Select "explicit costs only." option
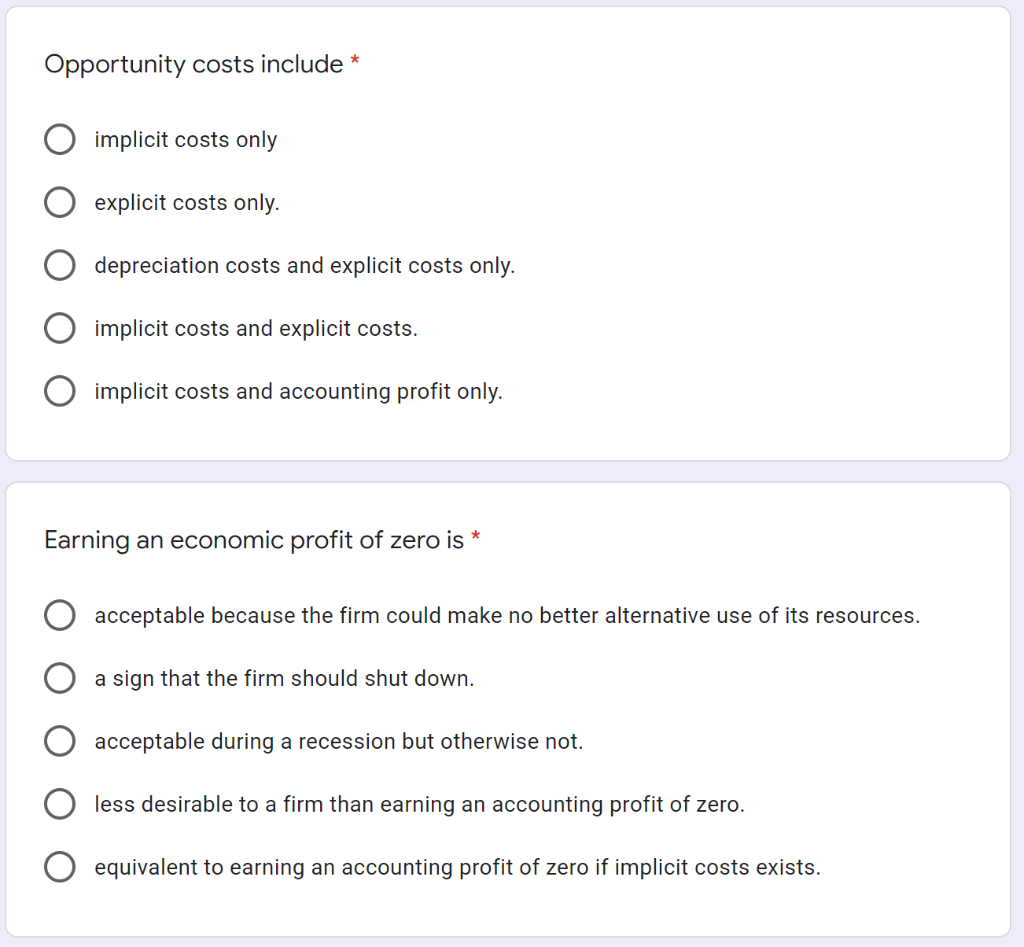Screen dimensions: 1024x947 tap(59, 202)
